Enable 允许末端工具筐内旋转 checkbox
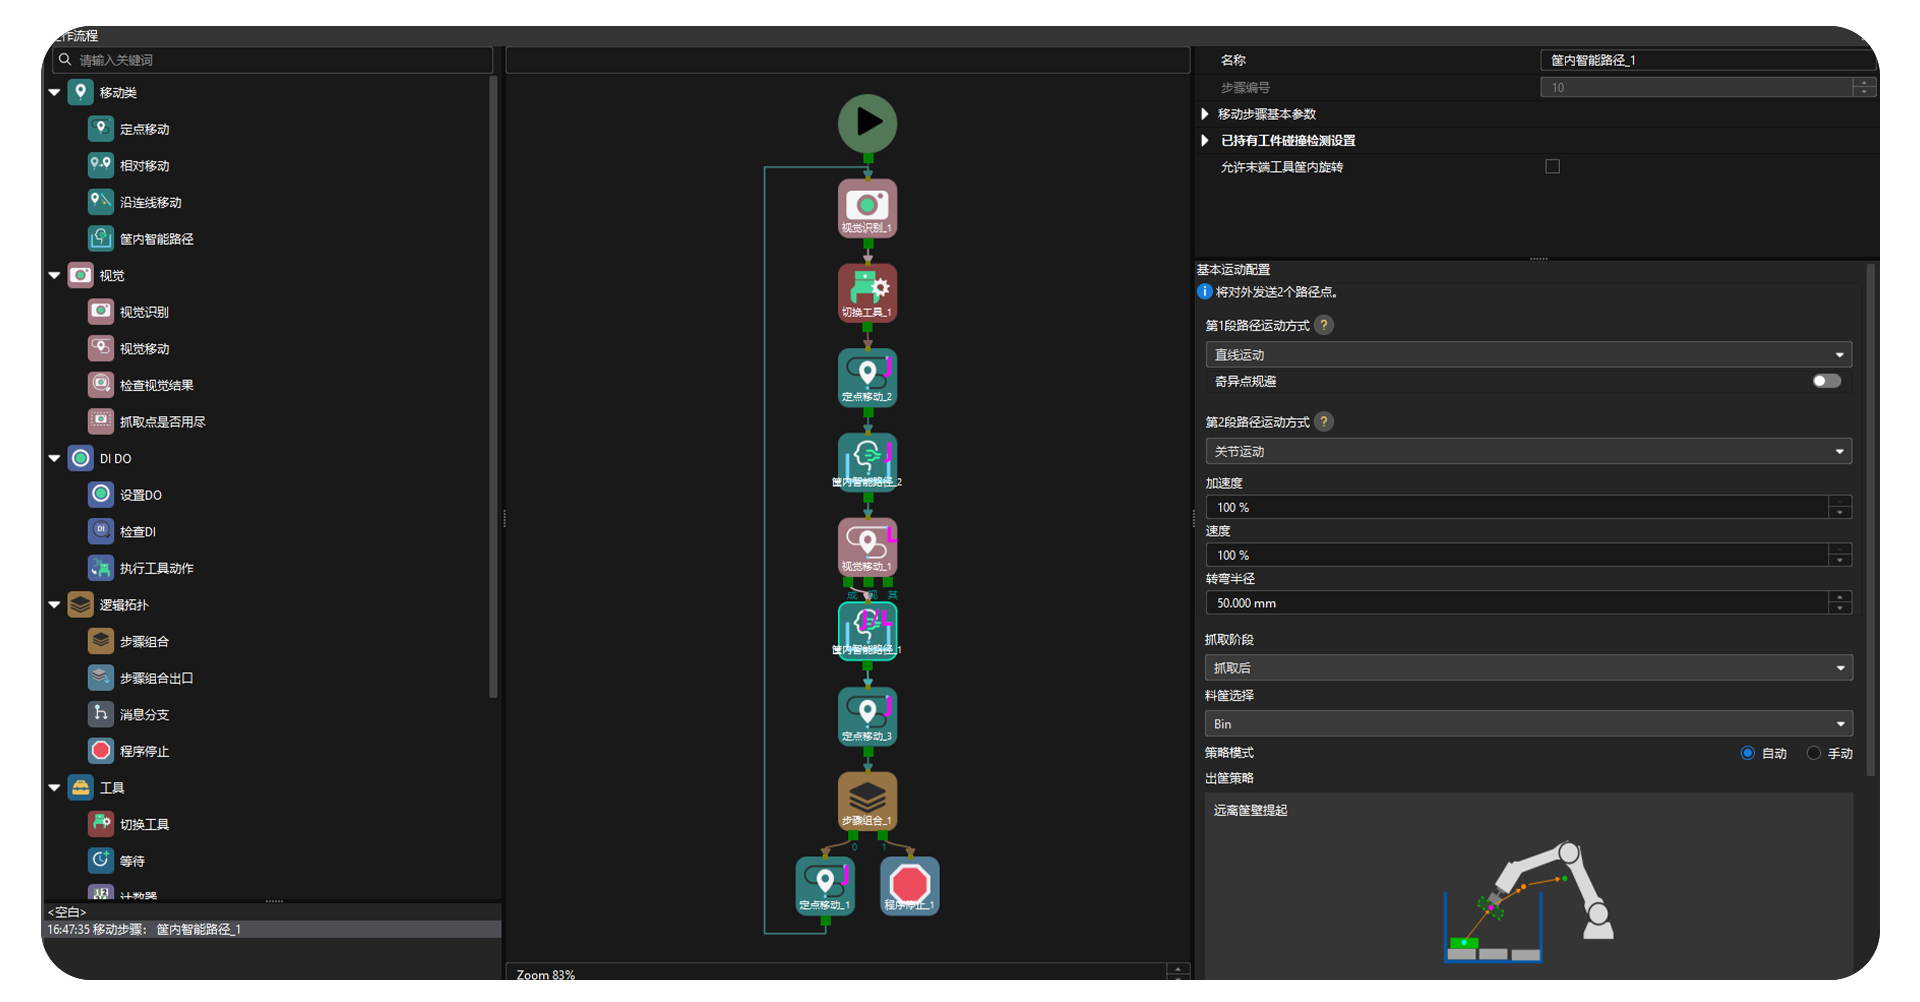Viewport: 1920px width, 1002px height. pyautogui.click(x=1552, y=167)
